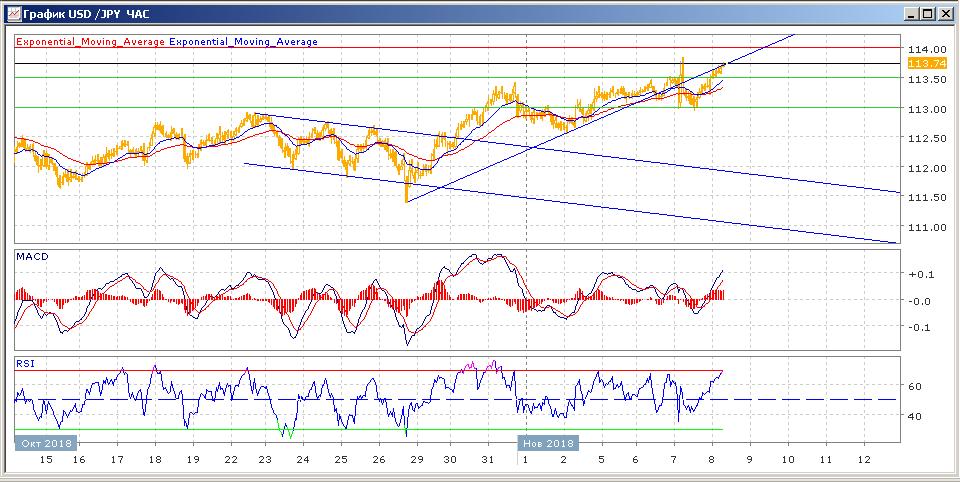Click date 5 on the time axis

click(x=601, y=460)
